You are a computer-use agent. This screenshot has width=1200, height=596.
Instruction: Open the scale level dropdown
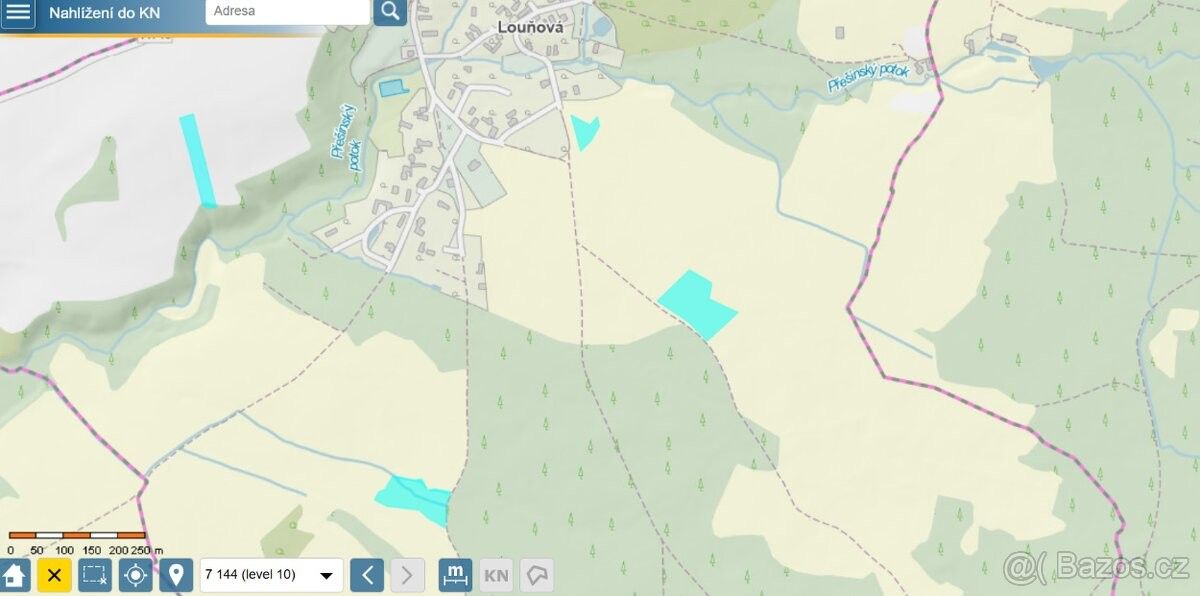(x=272, y=575)
